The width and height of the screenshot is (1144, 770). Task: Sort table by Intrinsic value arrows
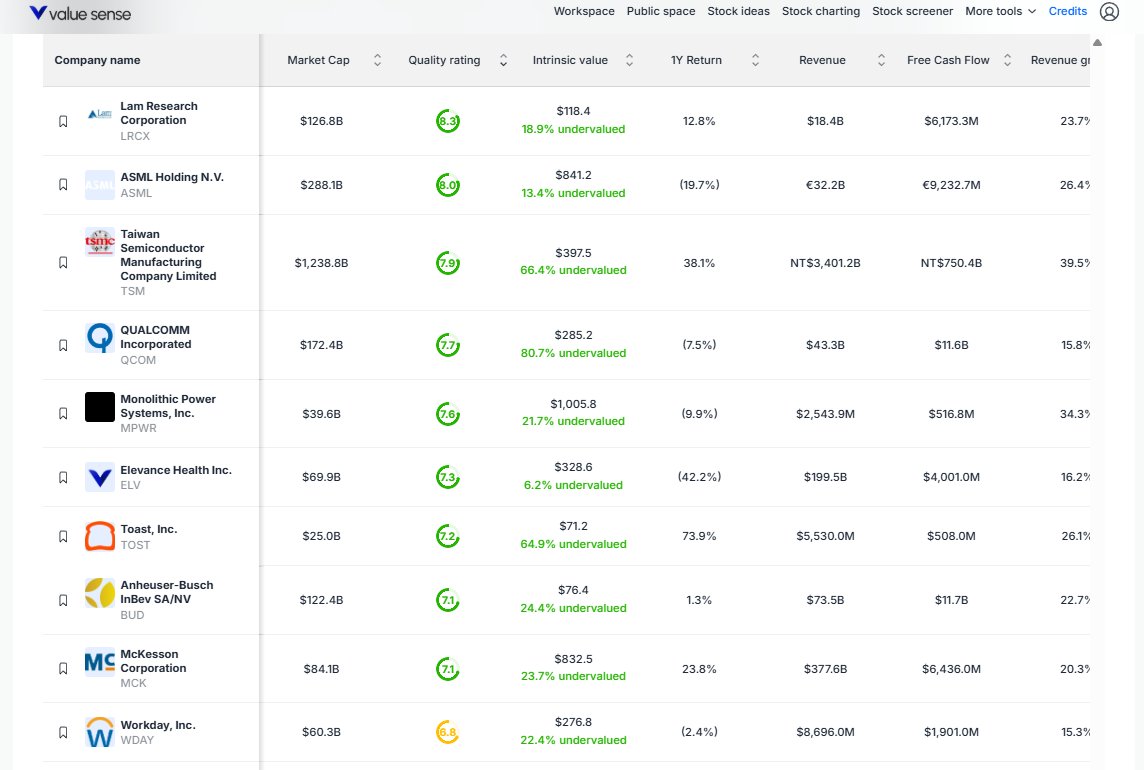[630, 61]
